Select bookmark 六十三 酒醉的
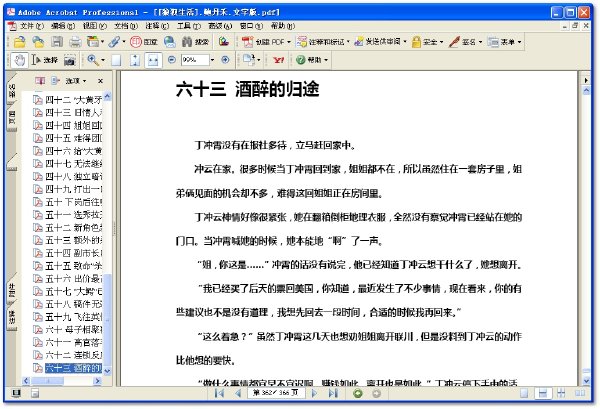This screenshot has height=409, width=600. point(73,368)
